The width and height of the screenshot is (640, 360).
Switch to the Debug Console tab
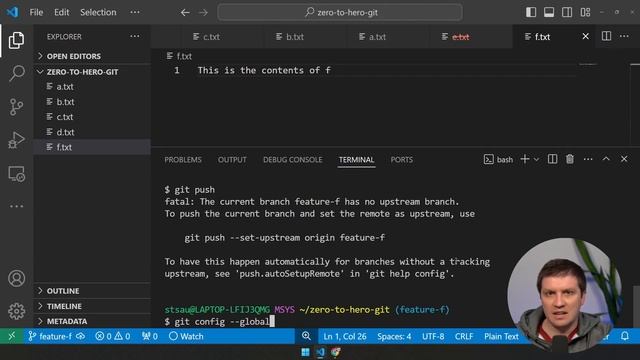point(293,160)
